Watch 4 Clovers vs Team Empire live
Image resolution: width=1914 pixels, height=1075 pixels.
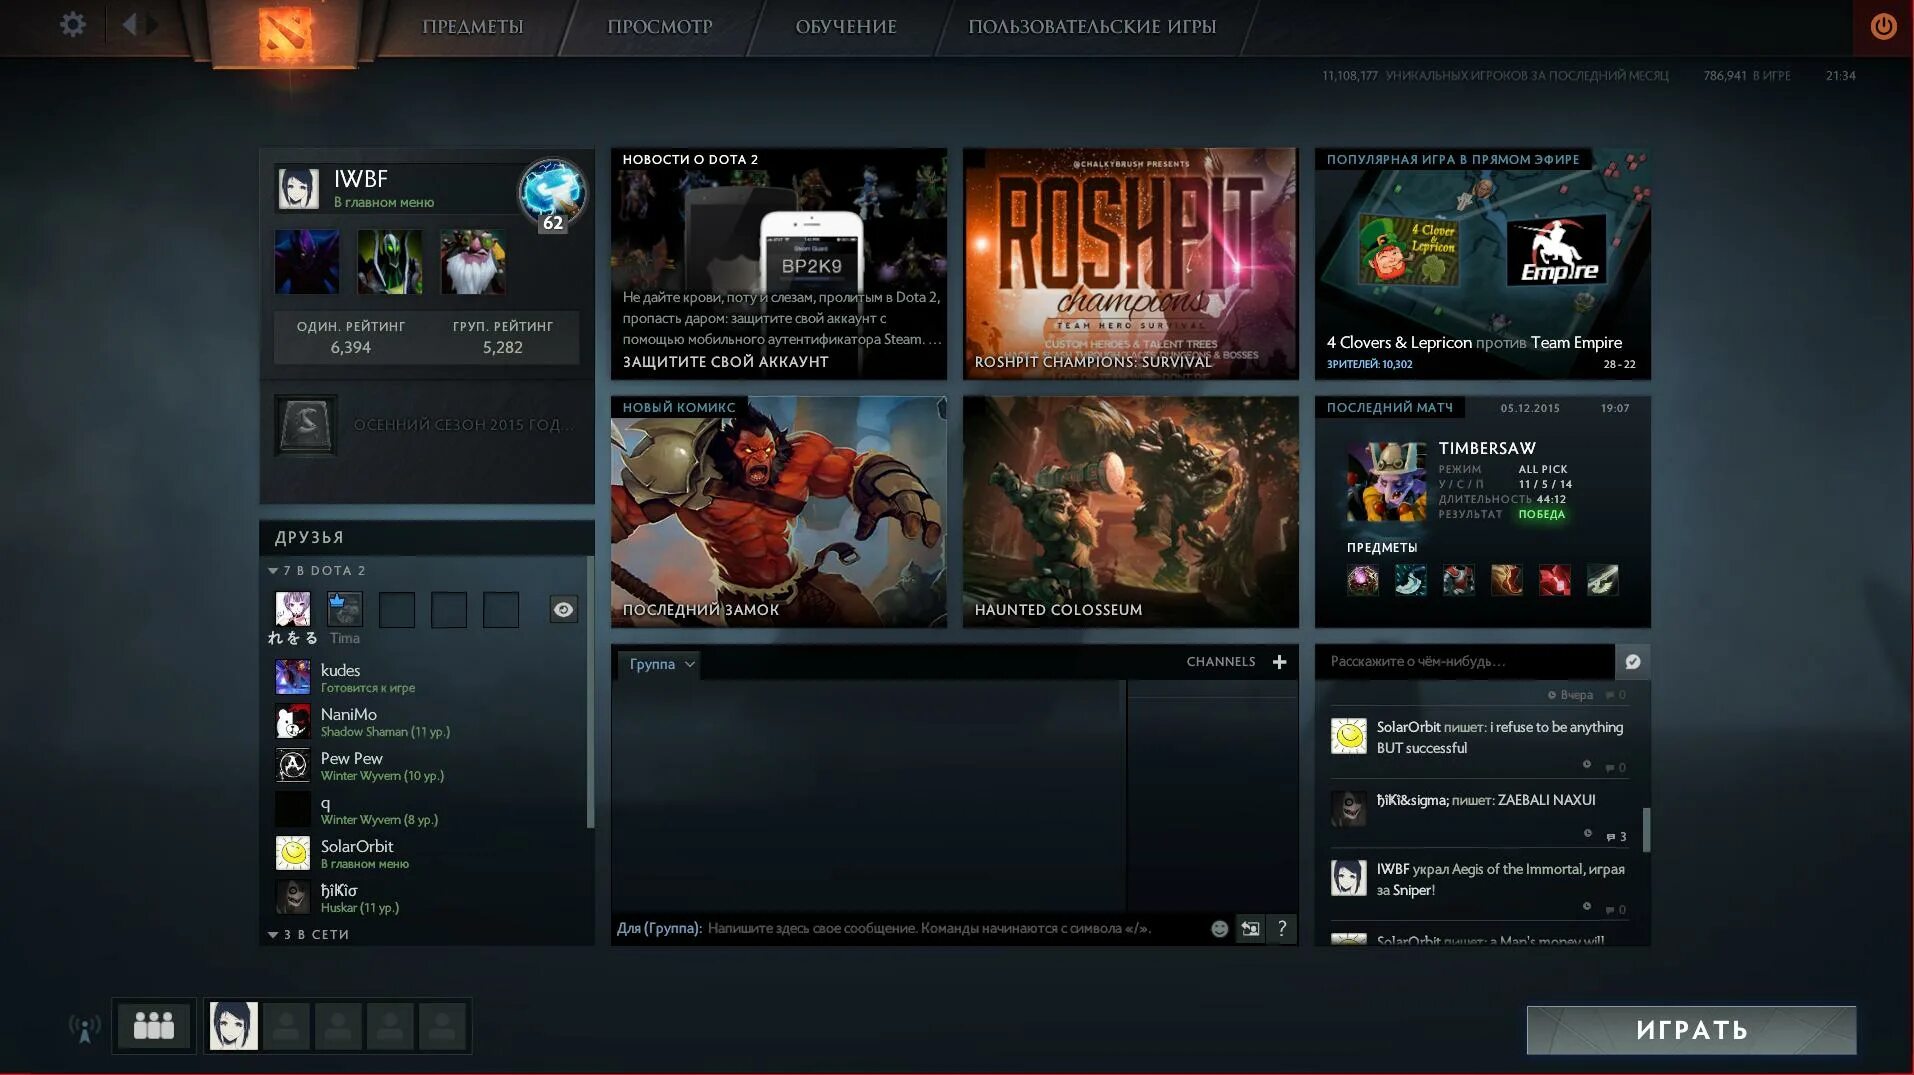point(1482,264)
